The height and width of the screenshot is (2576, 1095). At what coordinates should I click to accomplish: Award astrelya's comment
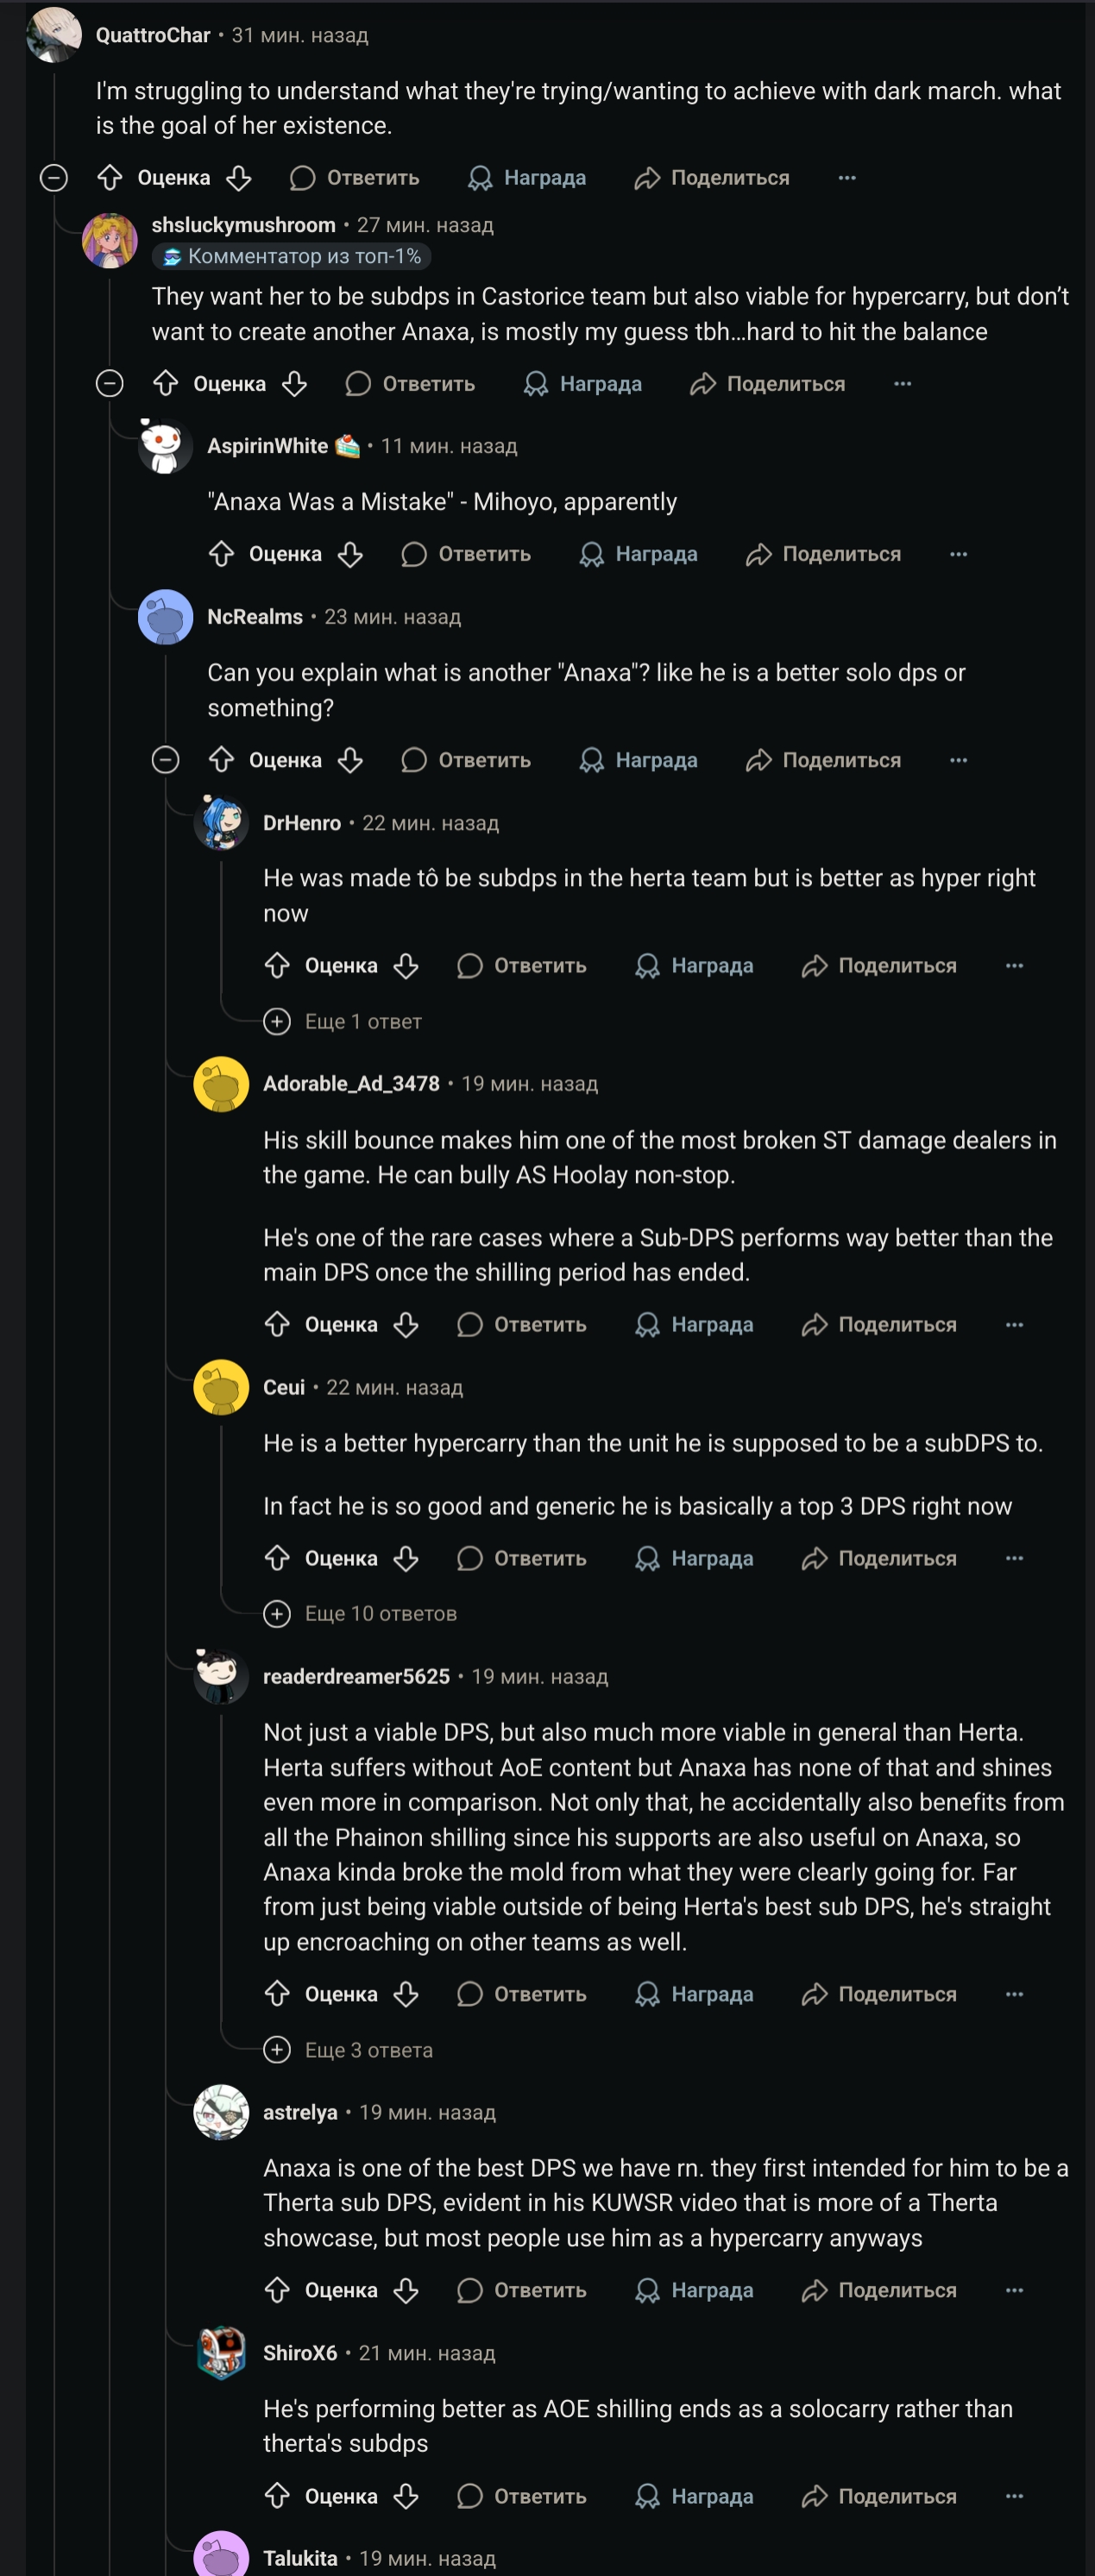(648, 2290)
